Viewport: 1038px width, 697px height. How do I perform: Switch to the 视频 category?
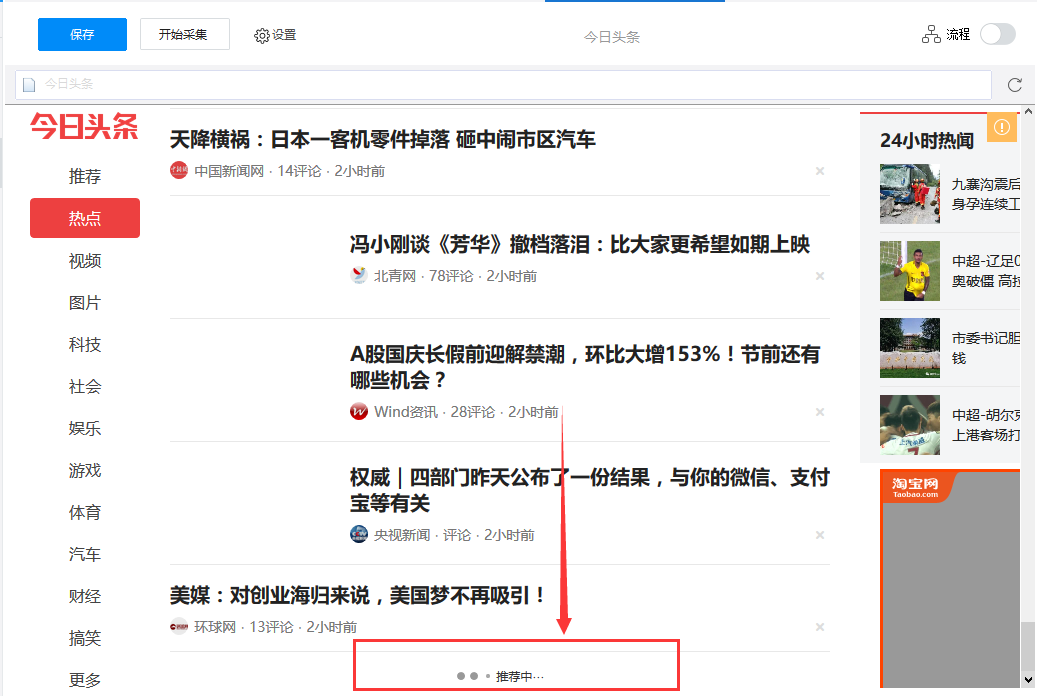(85, 261)
